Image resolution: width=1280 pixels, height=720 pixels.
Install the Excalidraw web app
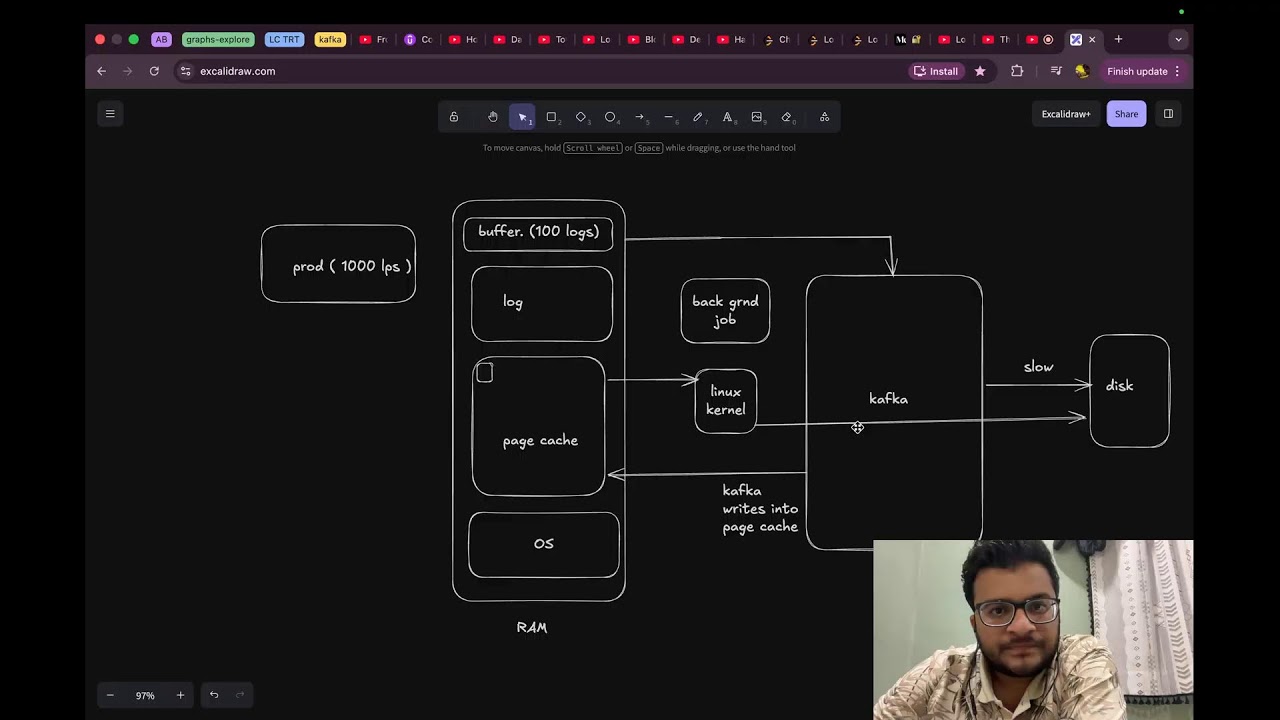(936, 71)
